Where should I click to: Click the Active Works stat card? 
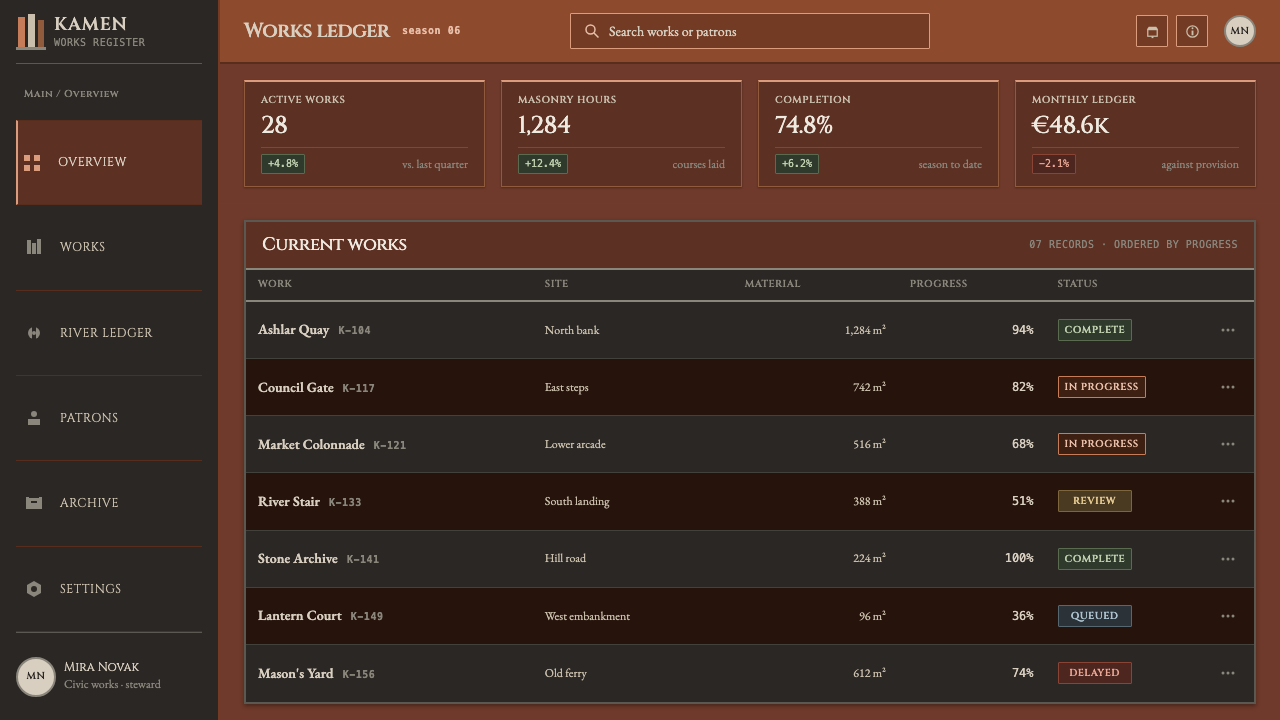click(x=364, y=133)
